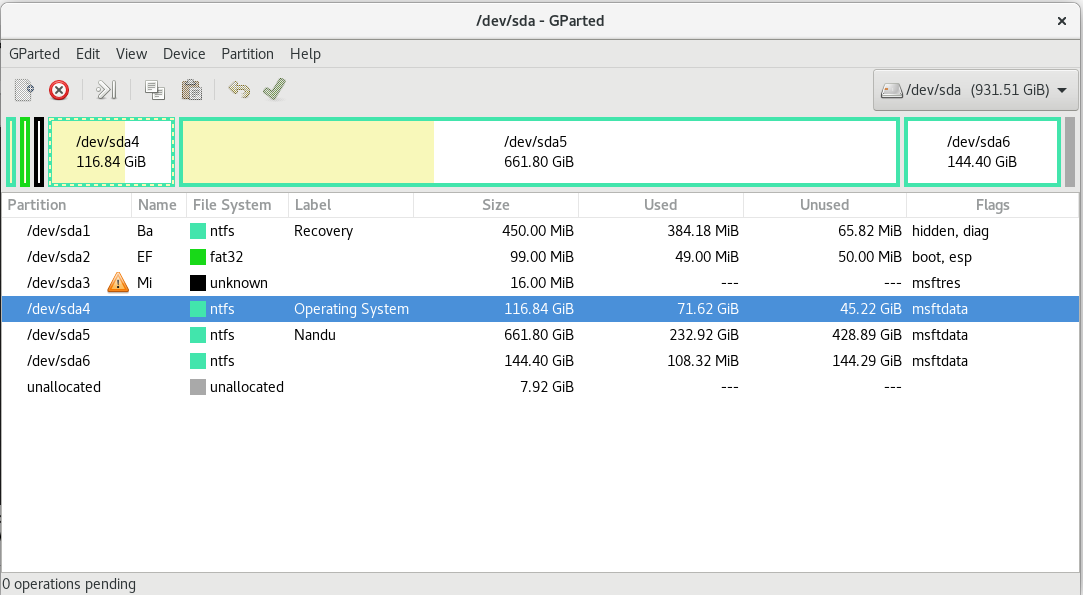Click the green fat32 color swatch

[198, 257]
